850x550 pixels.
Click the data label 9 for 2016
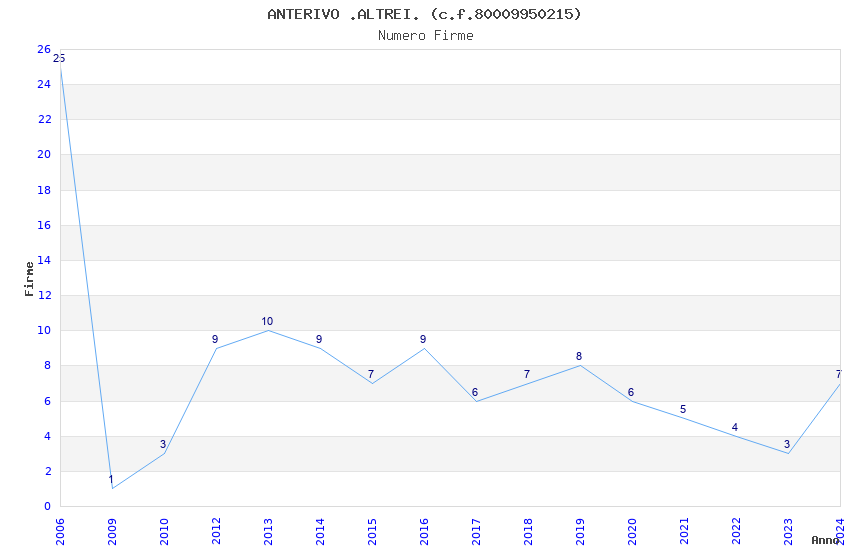pyautogui.click(x=423, y=339)
